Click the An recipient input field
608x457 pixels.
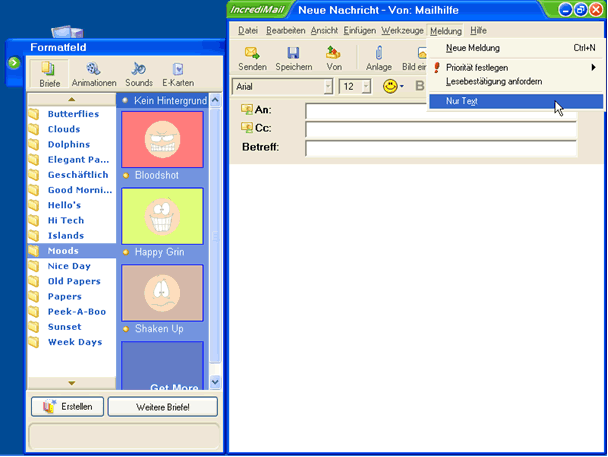click(441, 111)
